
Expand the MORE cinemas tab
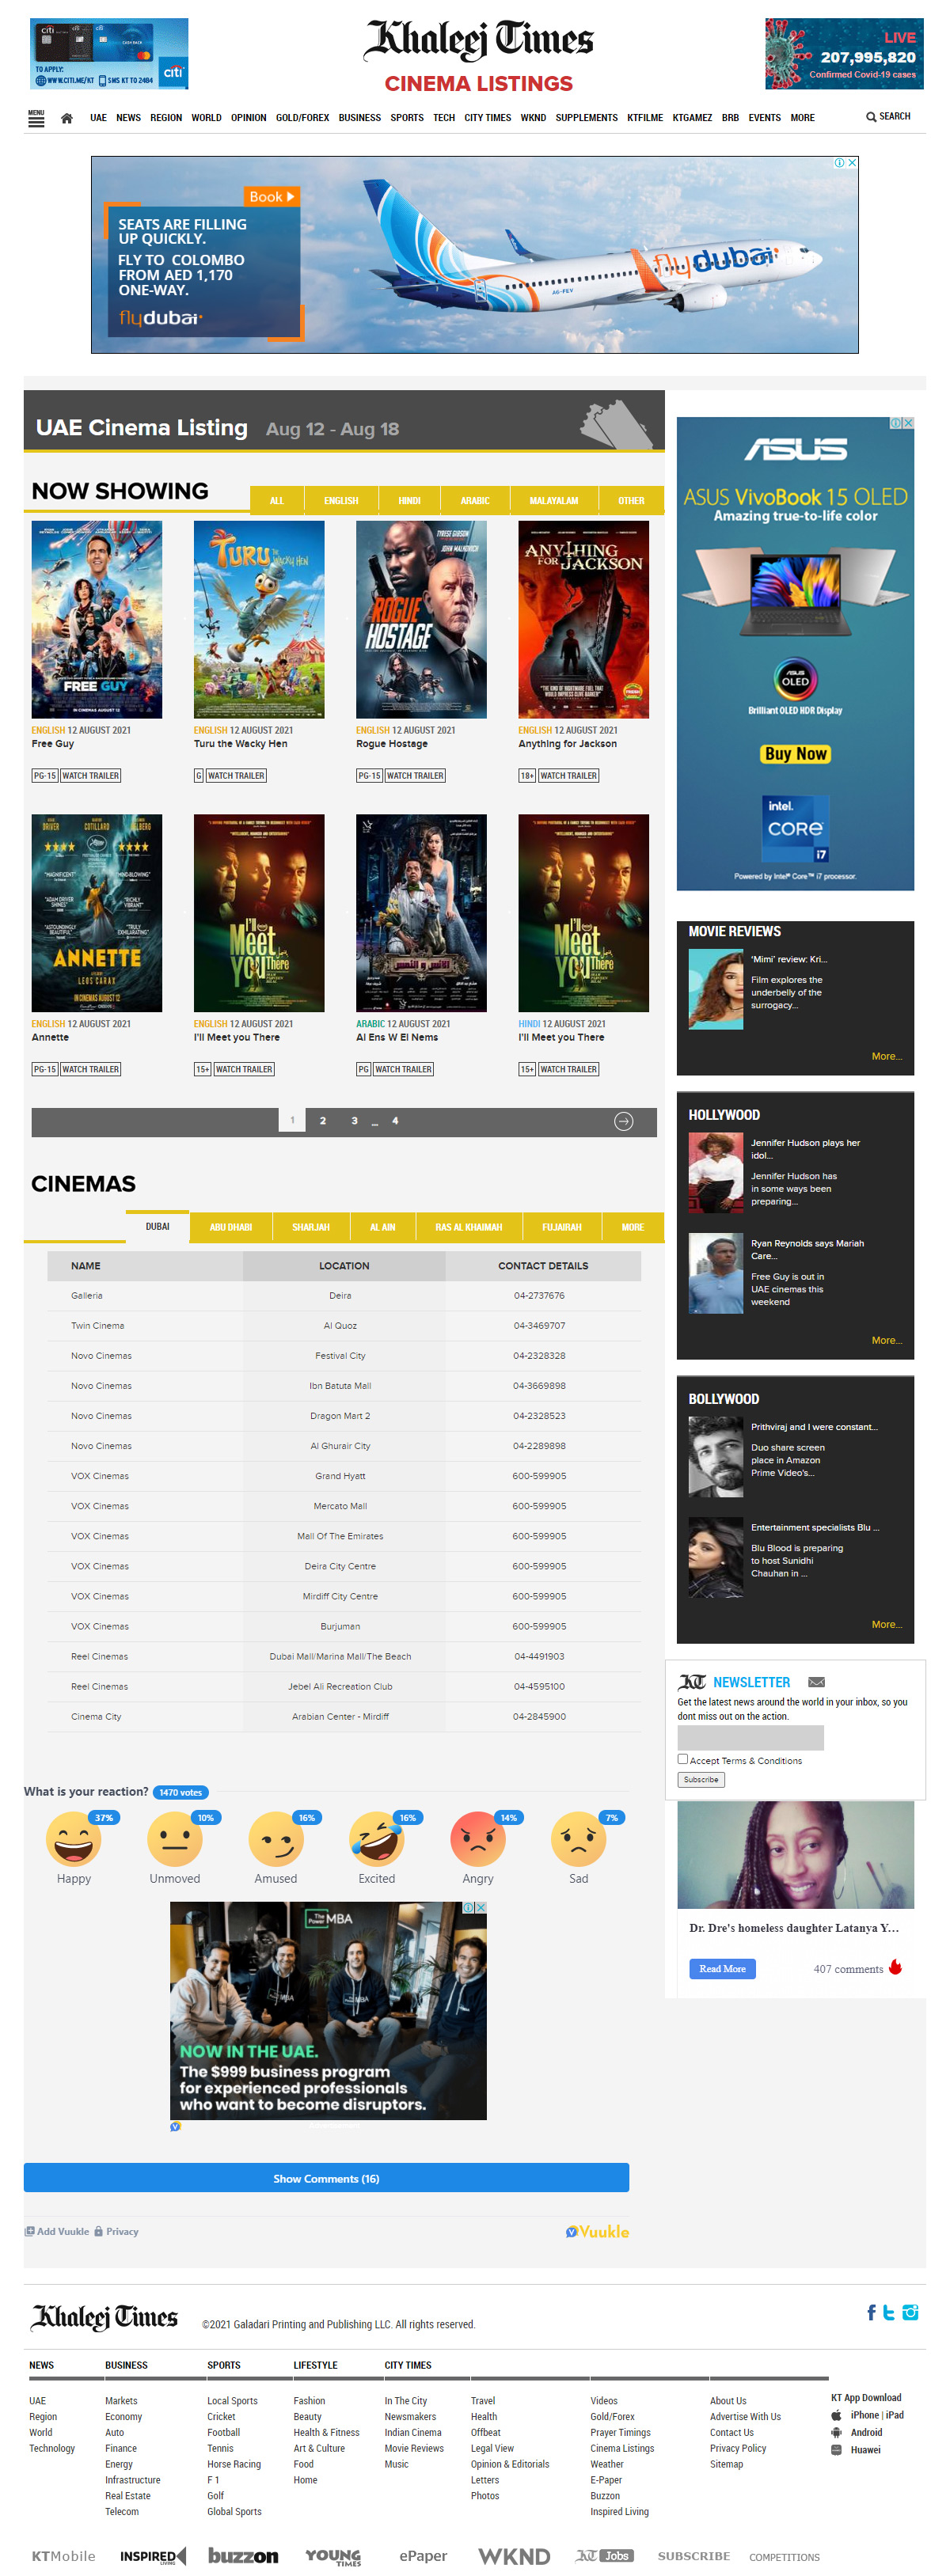(632, 1227)
